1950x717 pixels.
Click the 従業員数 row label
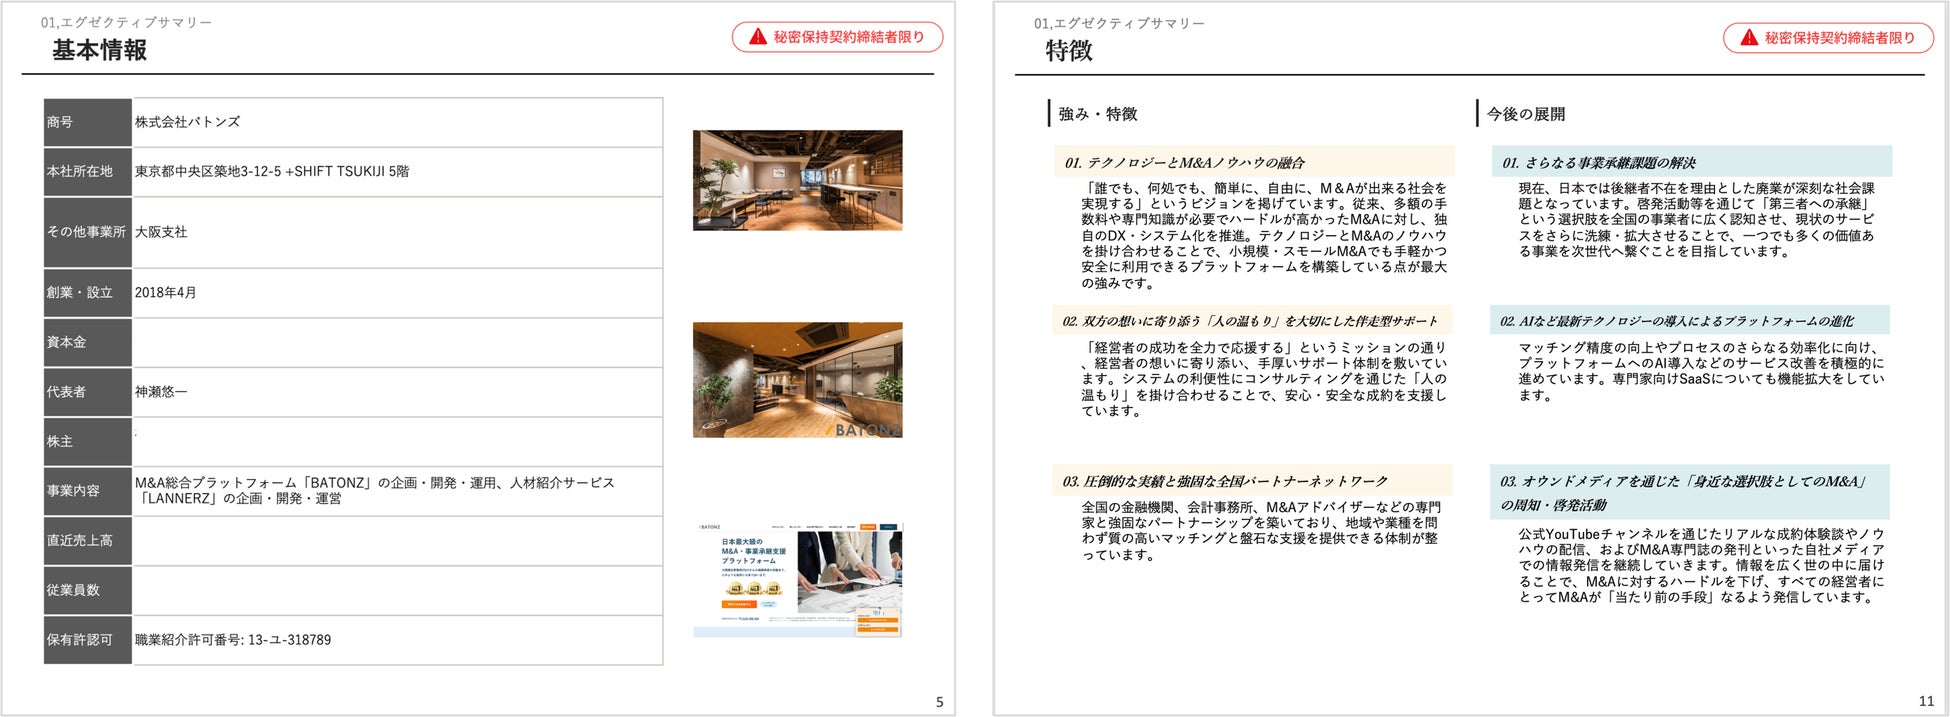88,590
